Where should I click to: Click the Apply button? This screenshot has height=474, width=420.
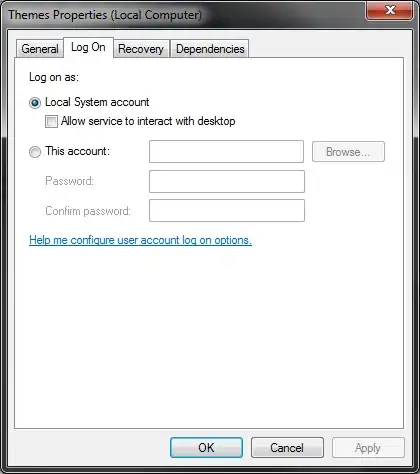(368, 448)
